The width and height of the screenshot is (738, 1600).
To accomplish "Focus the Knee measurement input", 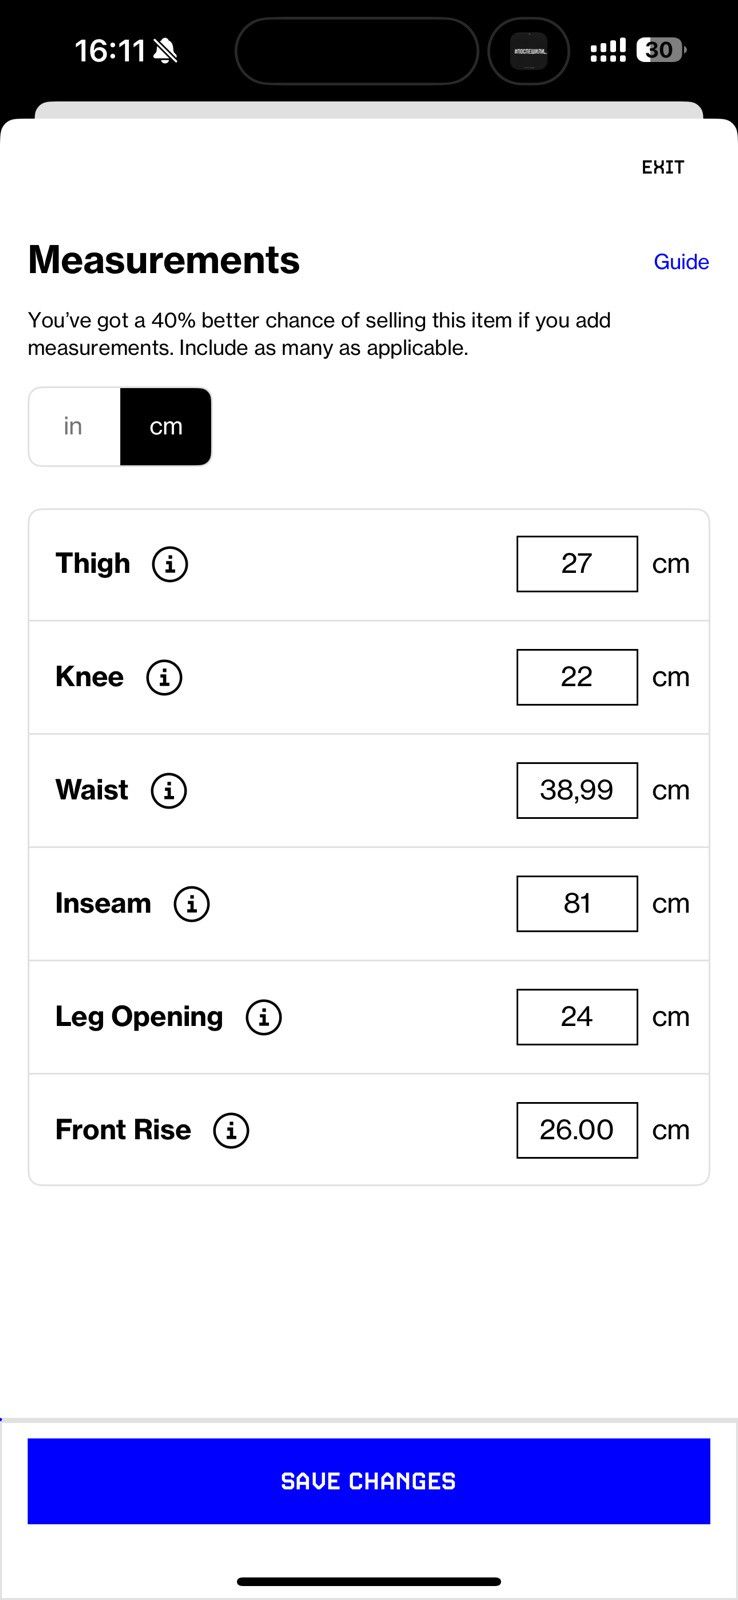I will (577, 677).
